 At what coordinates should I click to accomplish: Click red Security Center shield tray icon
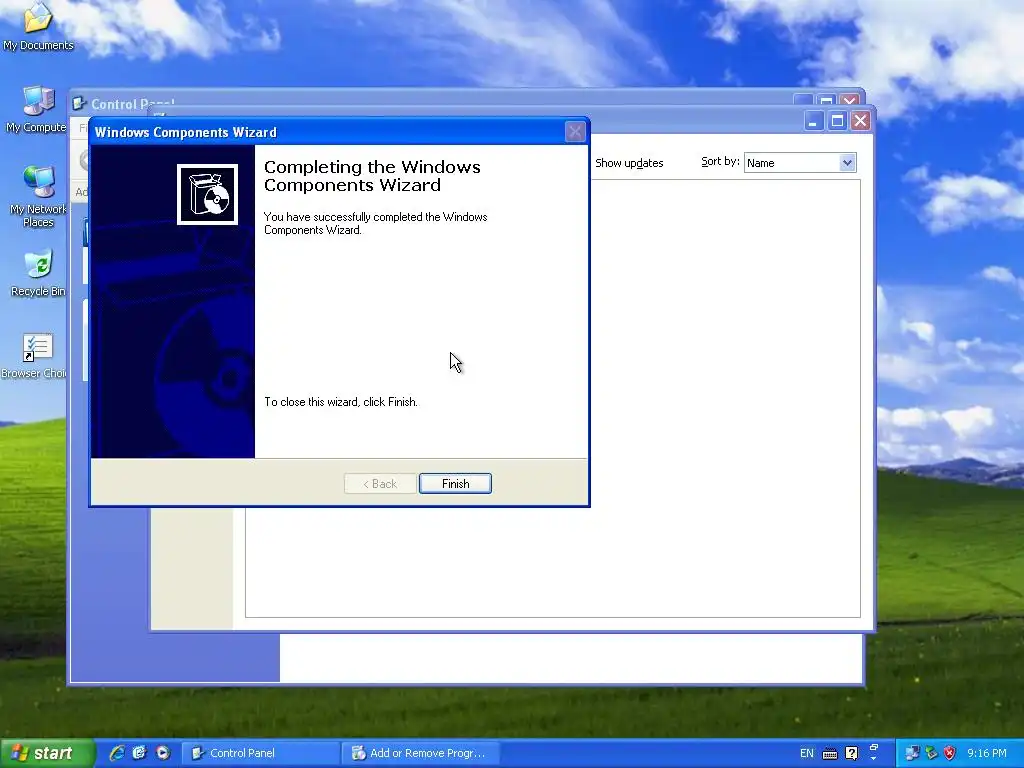click(x=950, y=754)
